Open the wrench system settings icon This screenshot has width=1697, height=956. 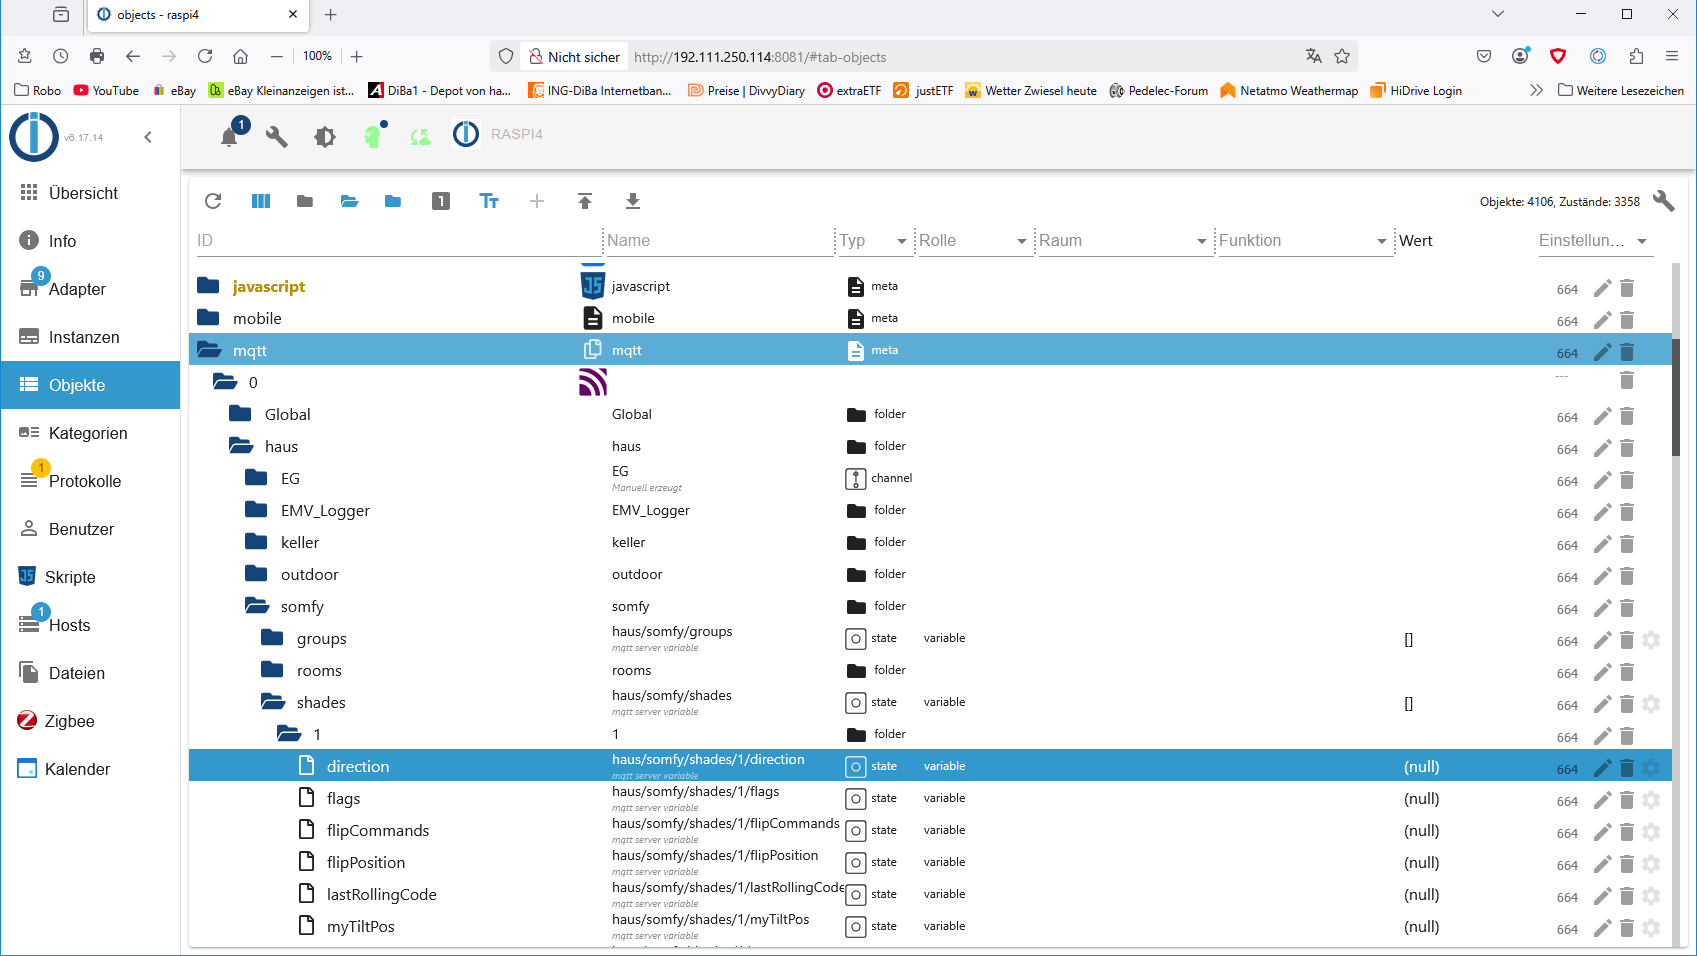(x=277, y=137)
